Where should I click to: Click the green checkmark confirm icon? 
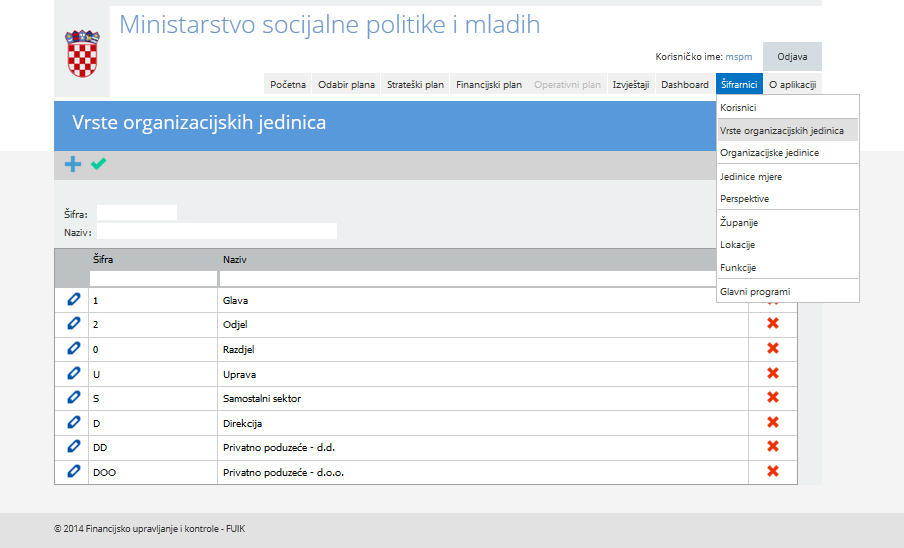[99, 164]
